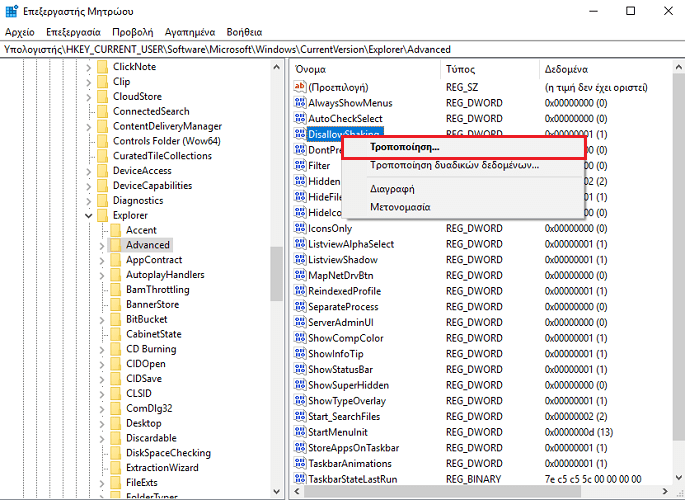
Task: Click the DWORD icon beside MapNetDrvBtn
Action: [300, 275]
